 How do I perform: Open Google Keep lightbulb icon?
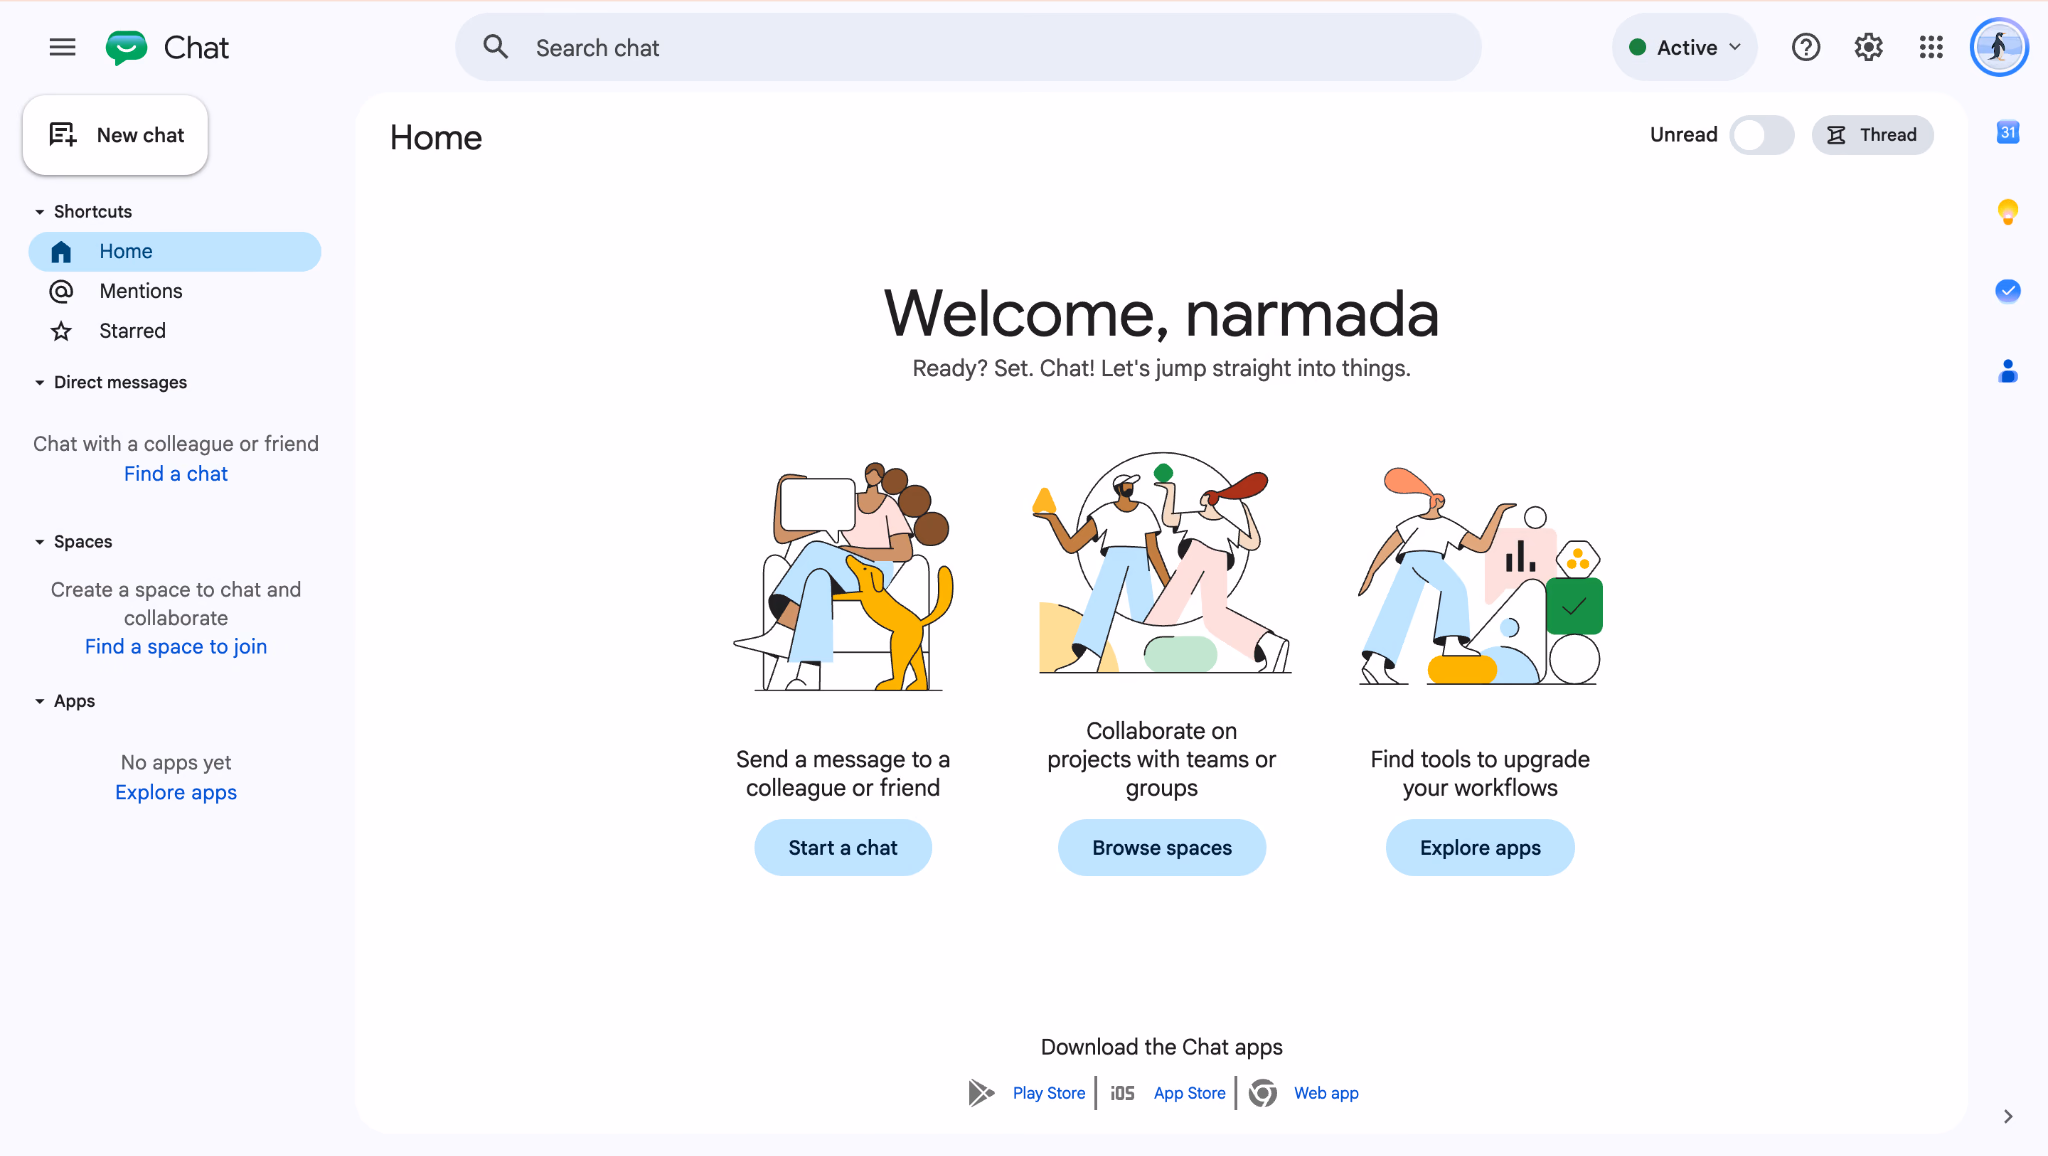point(2008,212)
